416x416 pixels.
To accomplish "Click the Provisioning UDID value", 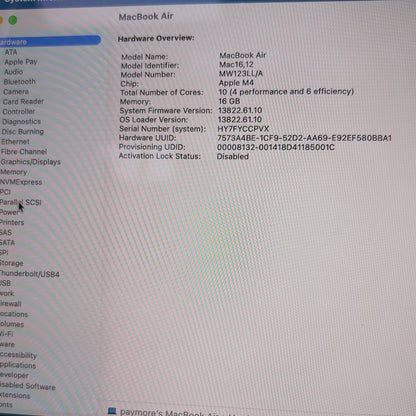I will (x=276, y=147).
